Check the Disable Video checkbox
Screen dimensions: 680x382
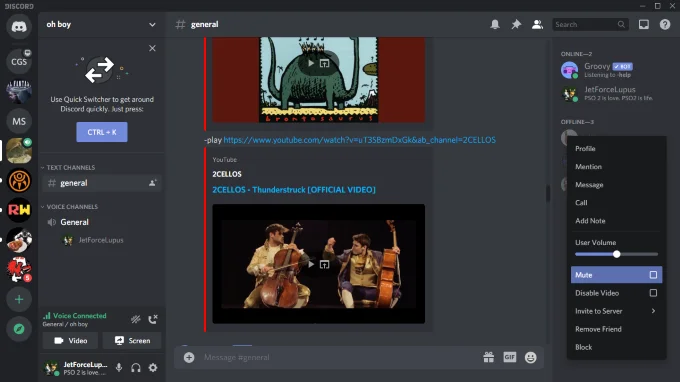point(653,293)
